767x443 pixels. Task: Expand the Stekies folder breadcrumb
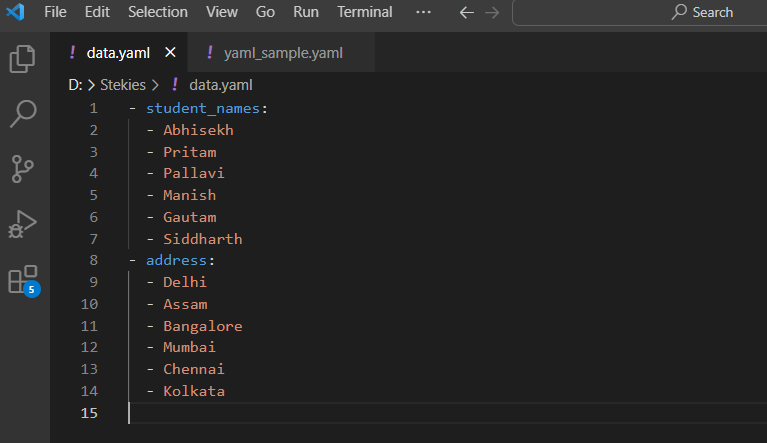(x=122, y=85)
